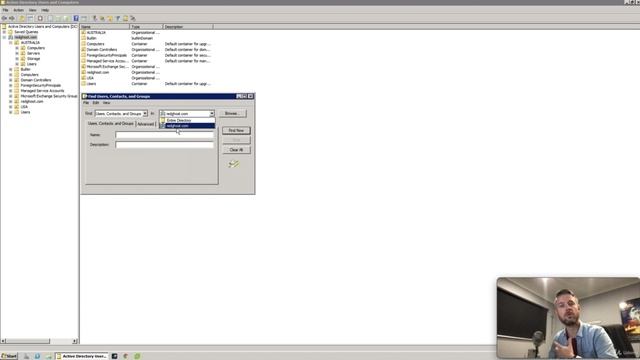Select the AUSTRALIA tree item
Screen dimensions: 640x360
point(30,42)
